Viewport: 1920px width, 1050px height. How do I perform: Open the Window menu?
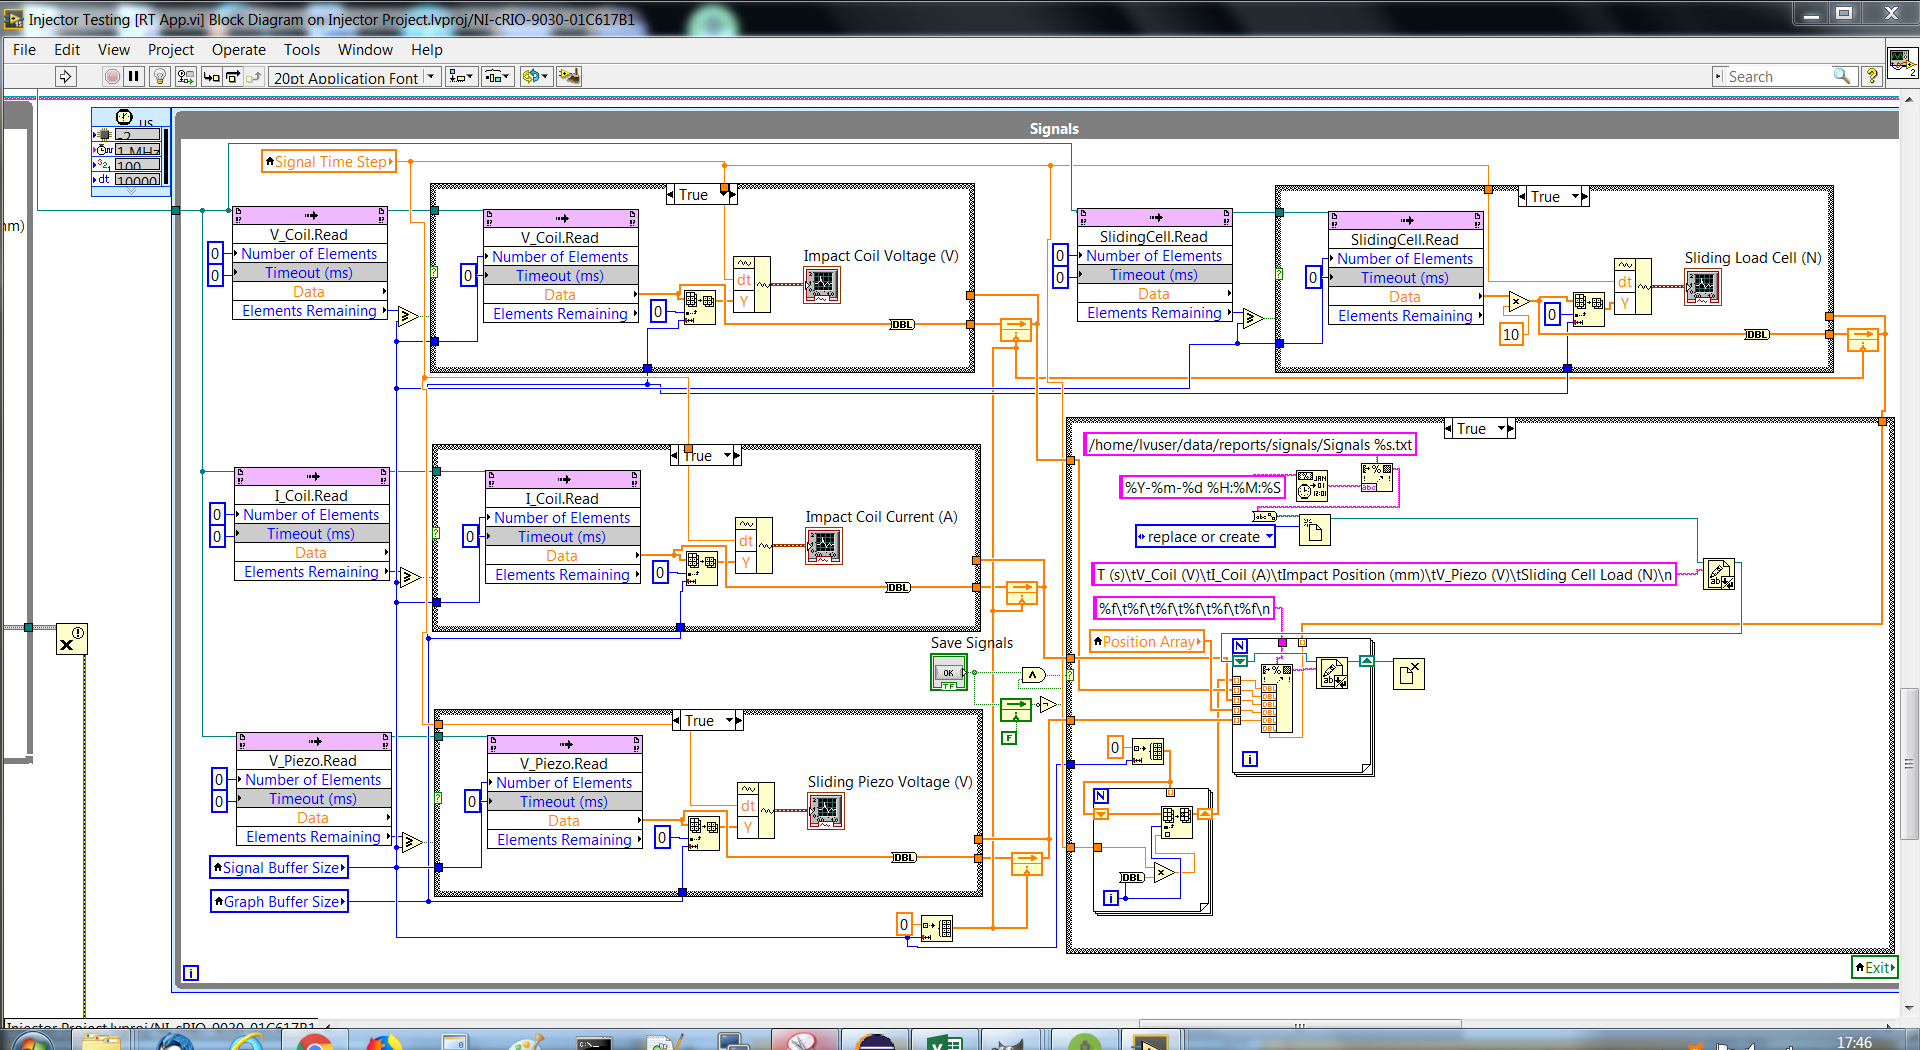click(x=365, y=49)
